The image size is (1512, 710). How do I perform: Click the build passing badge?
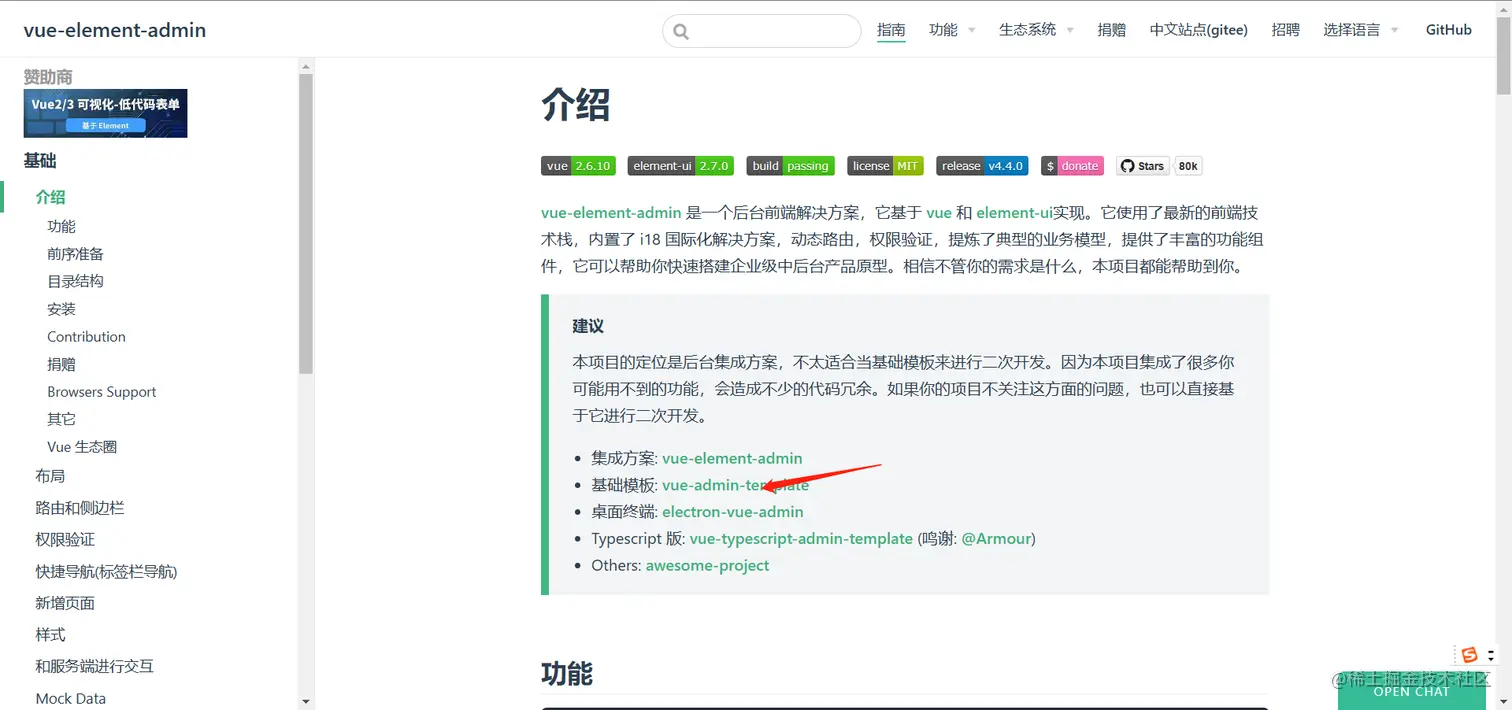(x=791, y=166)
